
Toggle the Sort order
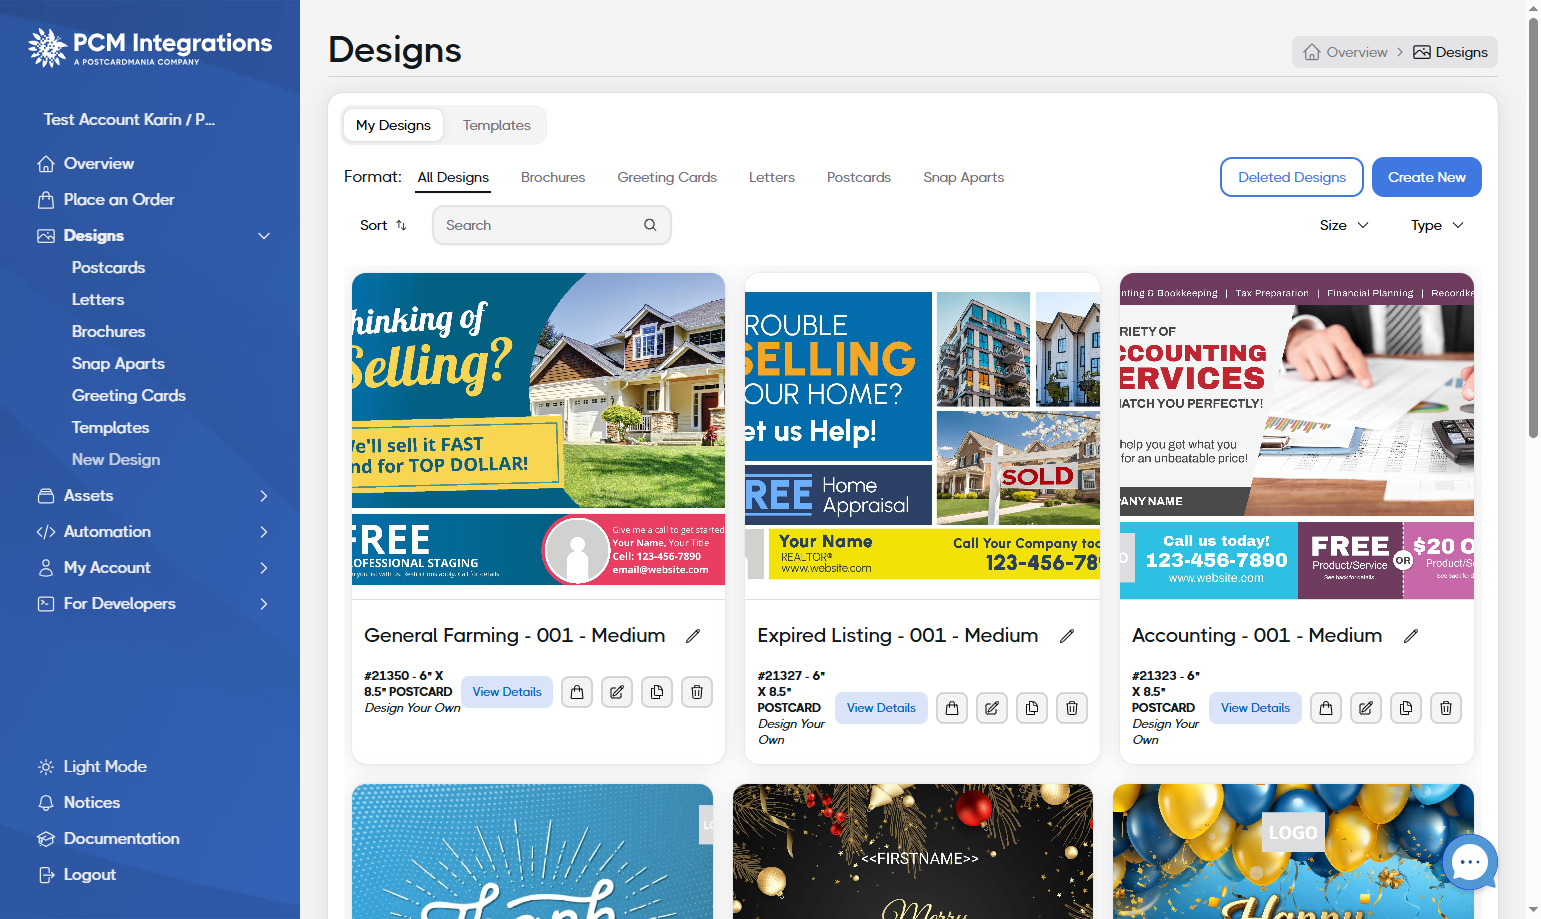(384, 225)
